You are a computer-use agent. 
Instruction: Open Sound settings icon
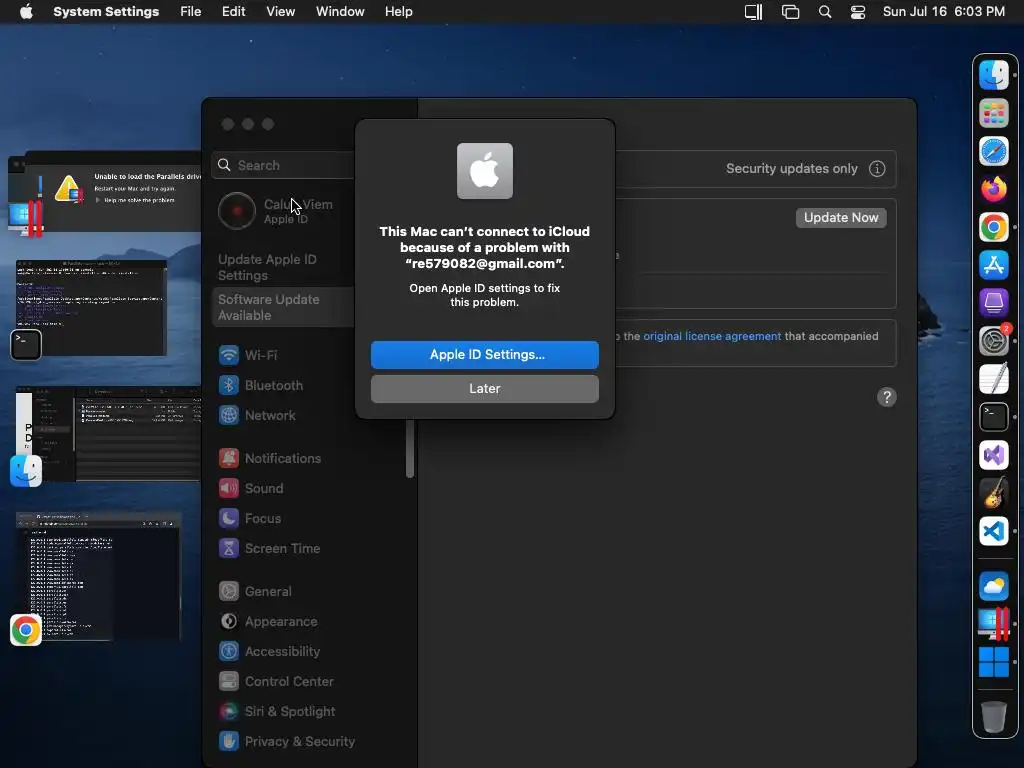(229, 488)
